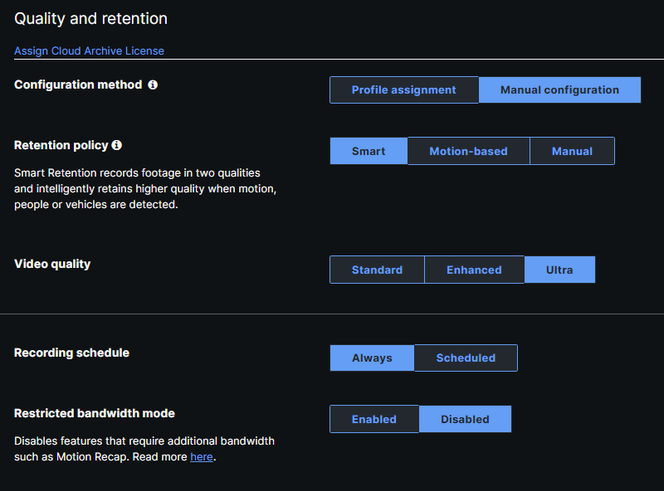
Task: Enable restricted bandwidth mode
Action: [x=374, y=419]
